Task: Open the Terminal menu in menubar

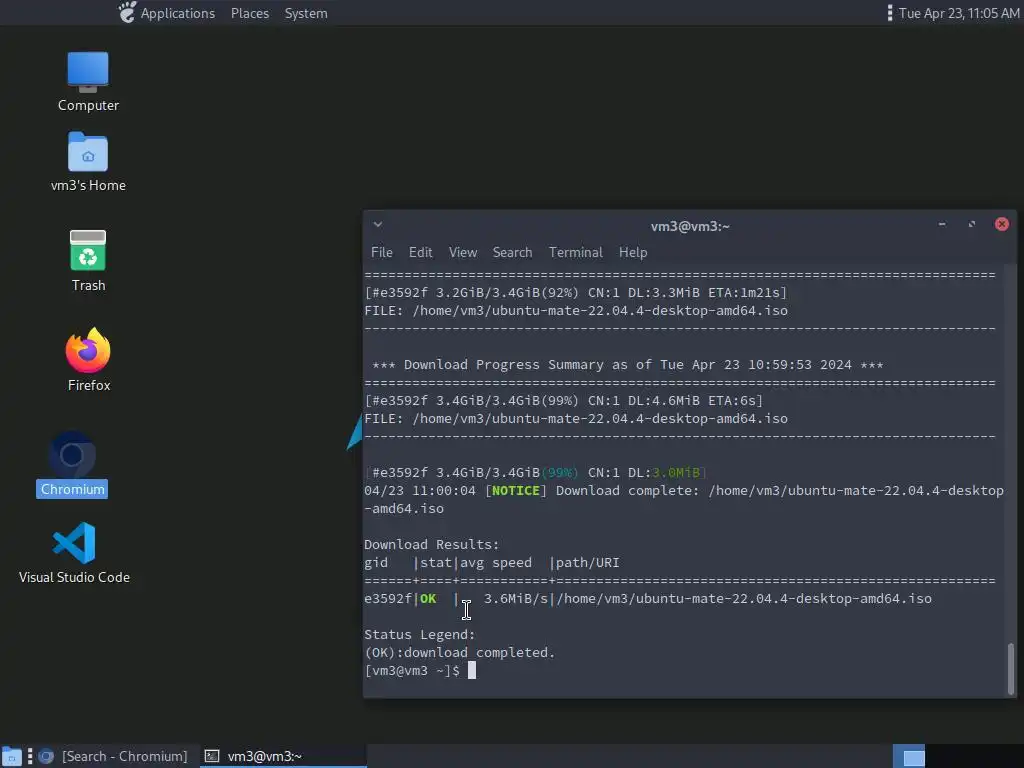Action: (575, 252)
